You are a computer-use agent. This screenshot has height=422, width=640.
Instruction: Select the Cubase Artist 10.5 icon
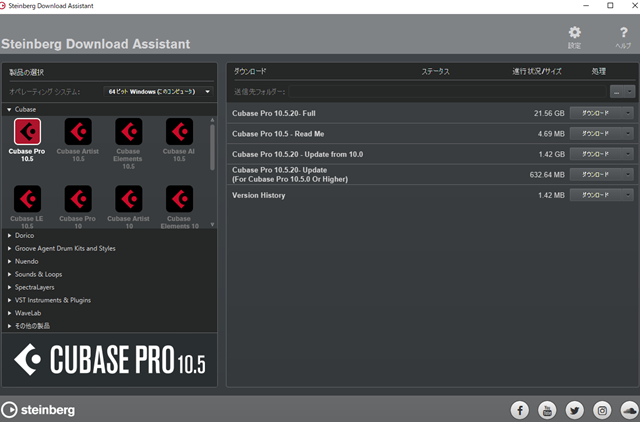[78, 131]
